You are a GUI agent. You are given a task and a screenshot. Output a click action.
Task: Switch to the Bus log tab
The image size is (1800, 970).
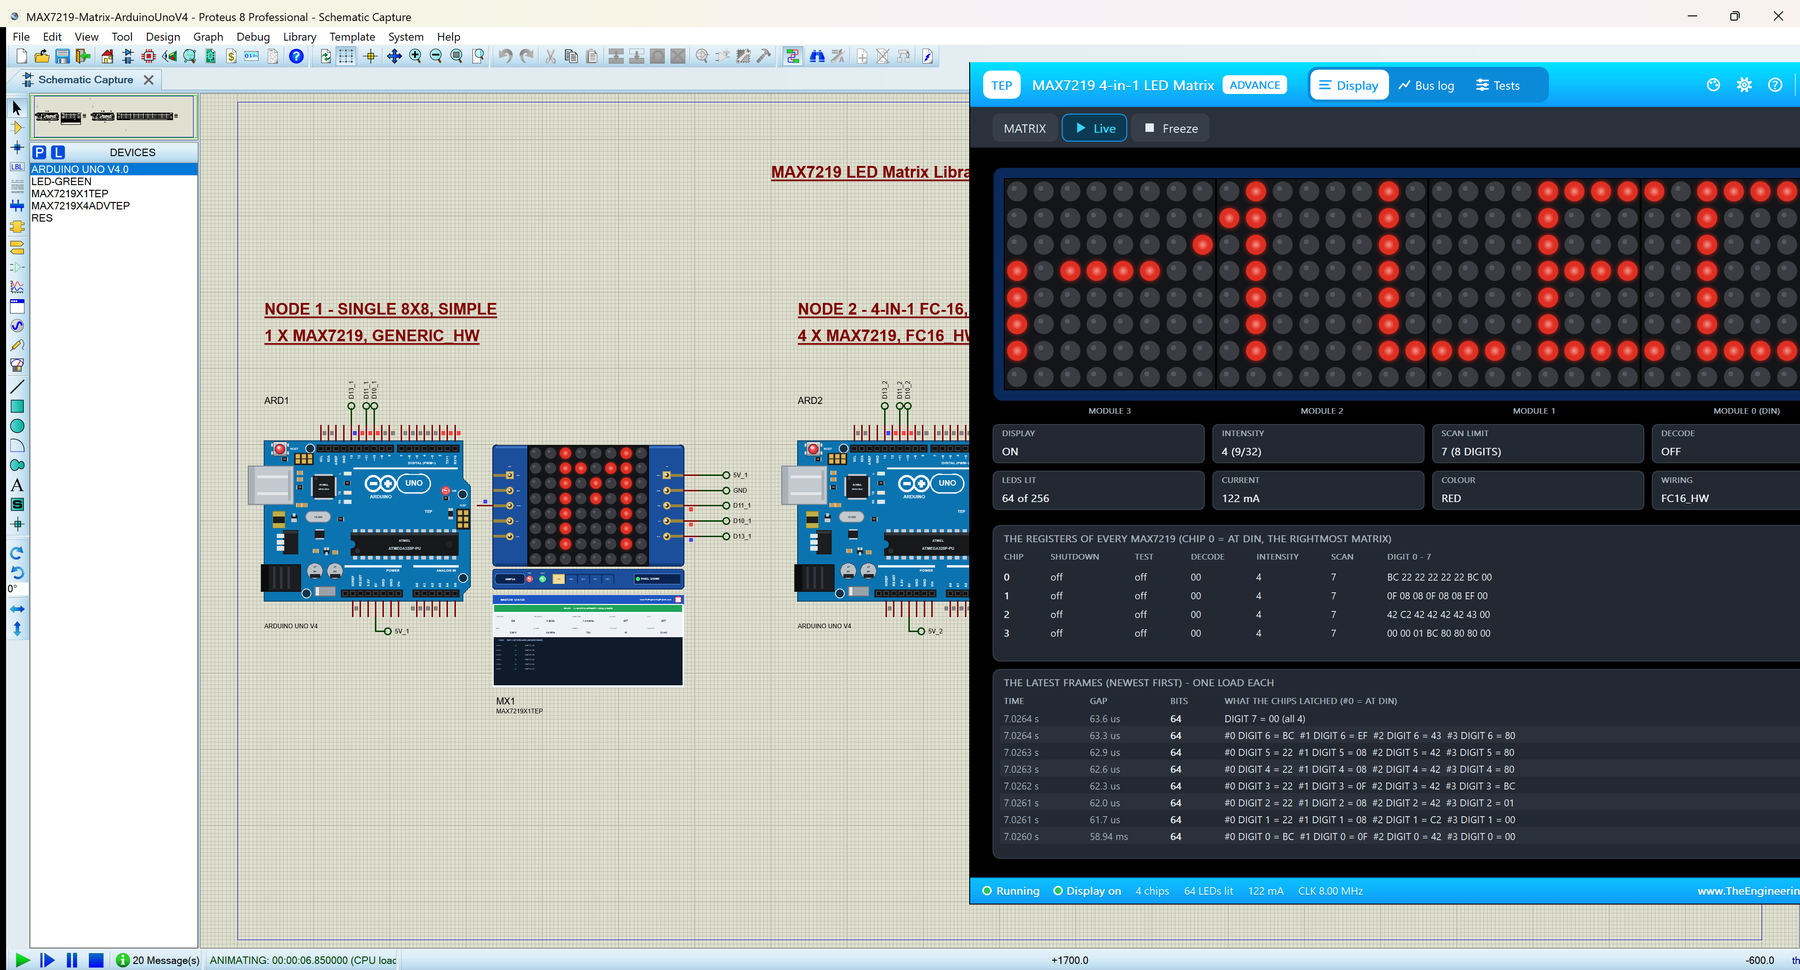[x=1427, y=85]
